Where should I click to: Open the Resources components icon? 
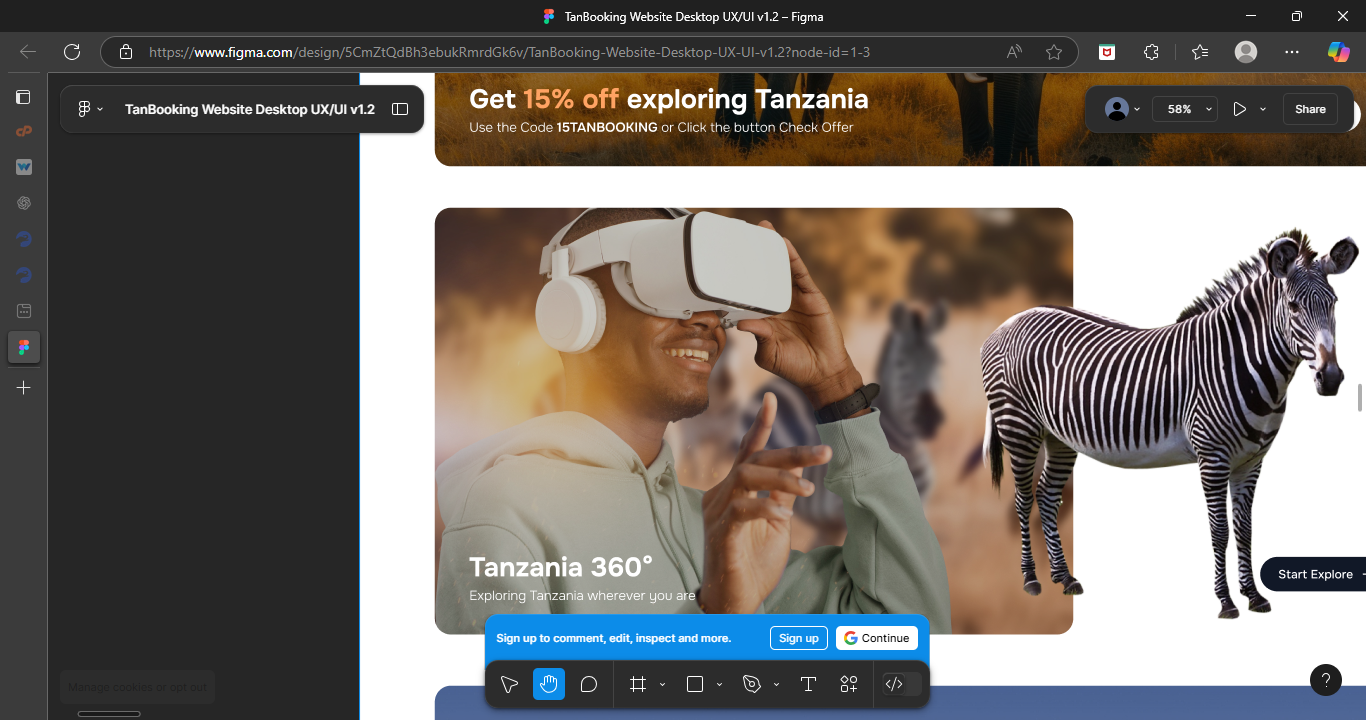click(x=849, y=684)
